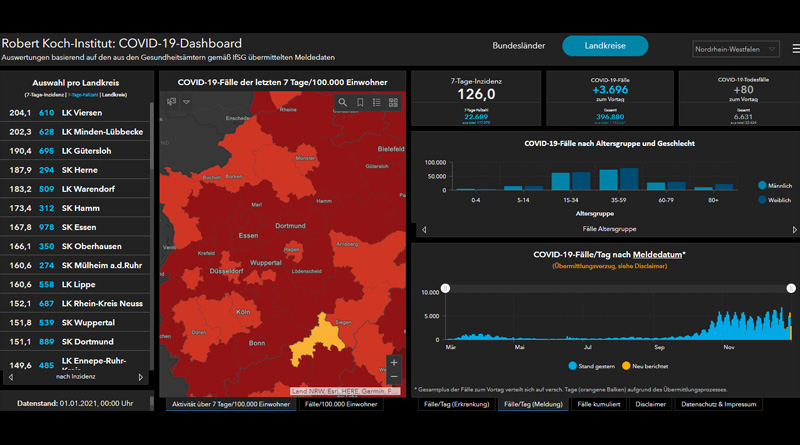Open the Datenschutz & Impressum tab

tap(718, 404)
